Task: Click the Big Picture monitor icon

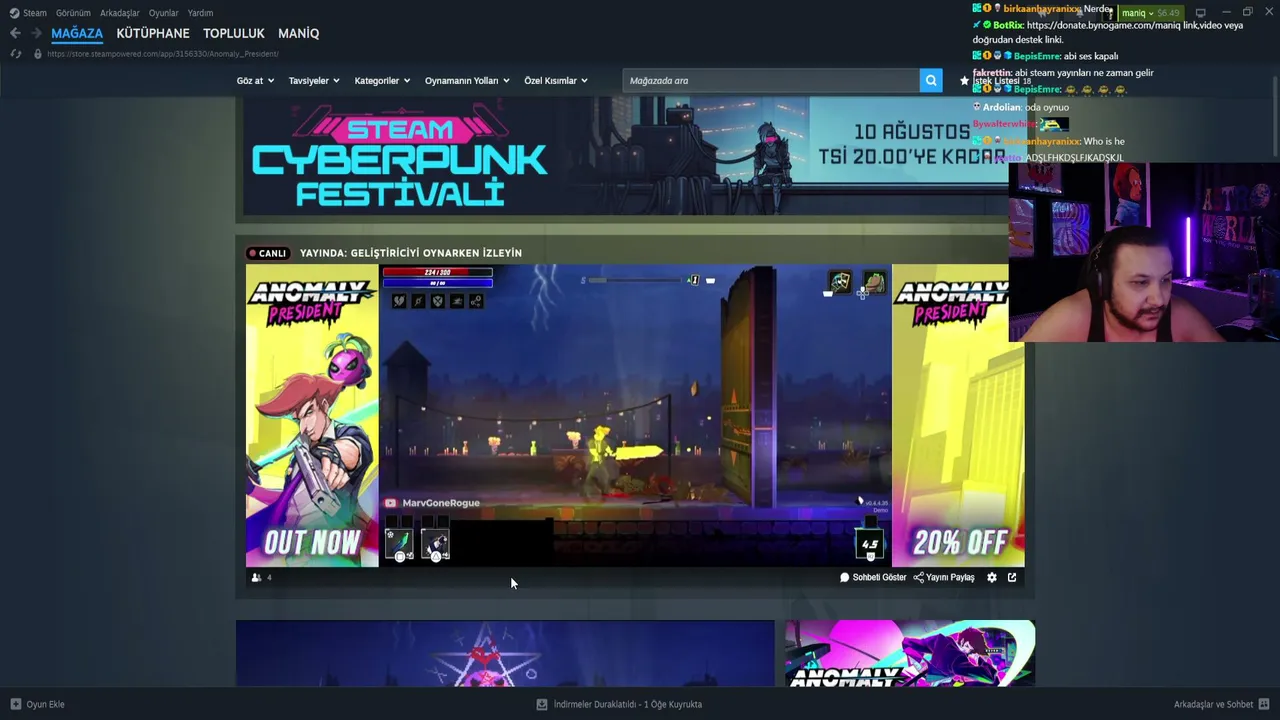Action: [1200, 13]
